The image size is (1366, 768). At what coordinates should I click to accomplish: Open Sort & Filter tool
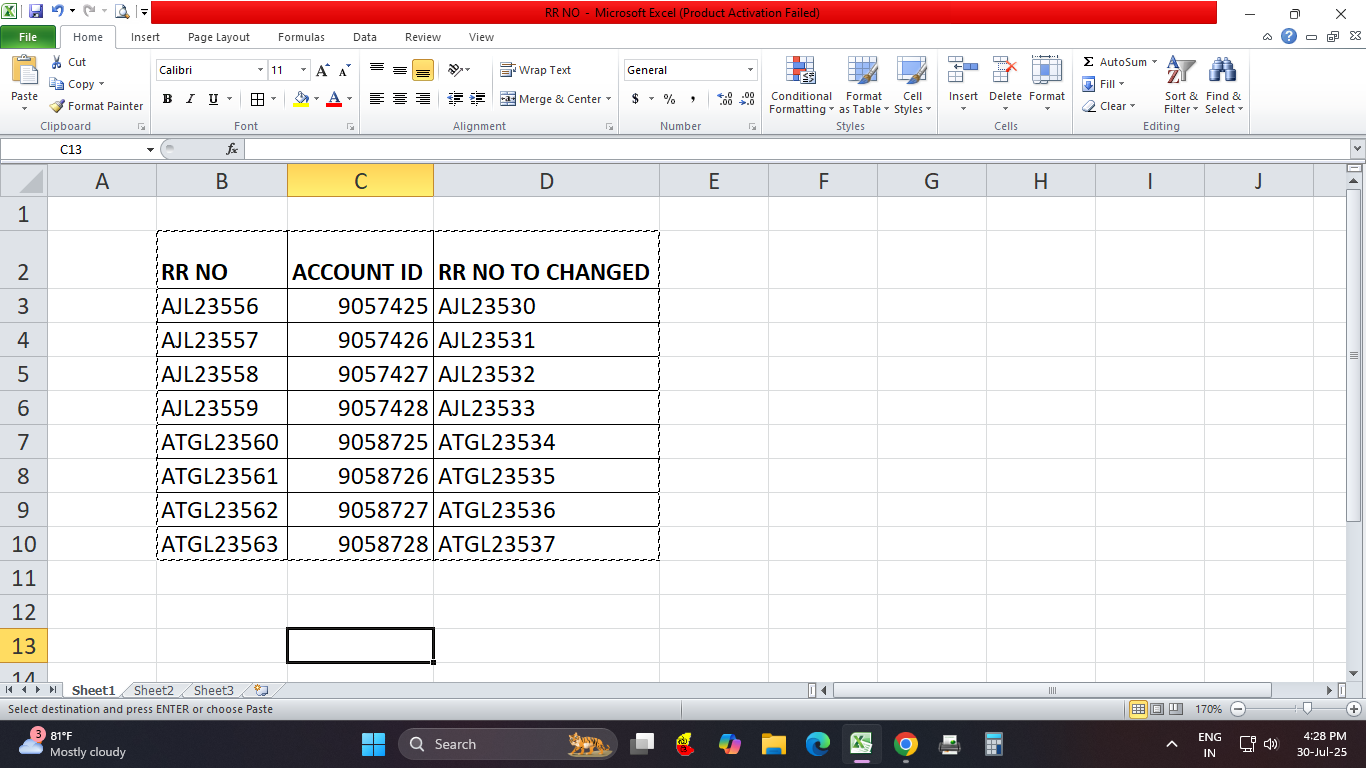pos(1181,72)
